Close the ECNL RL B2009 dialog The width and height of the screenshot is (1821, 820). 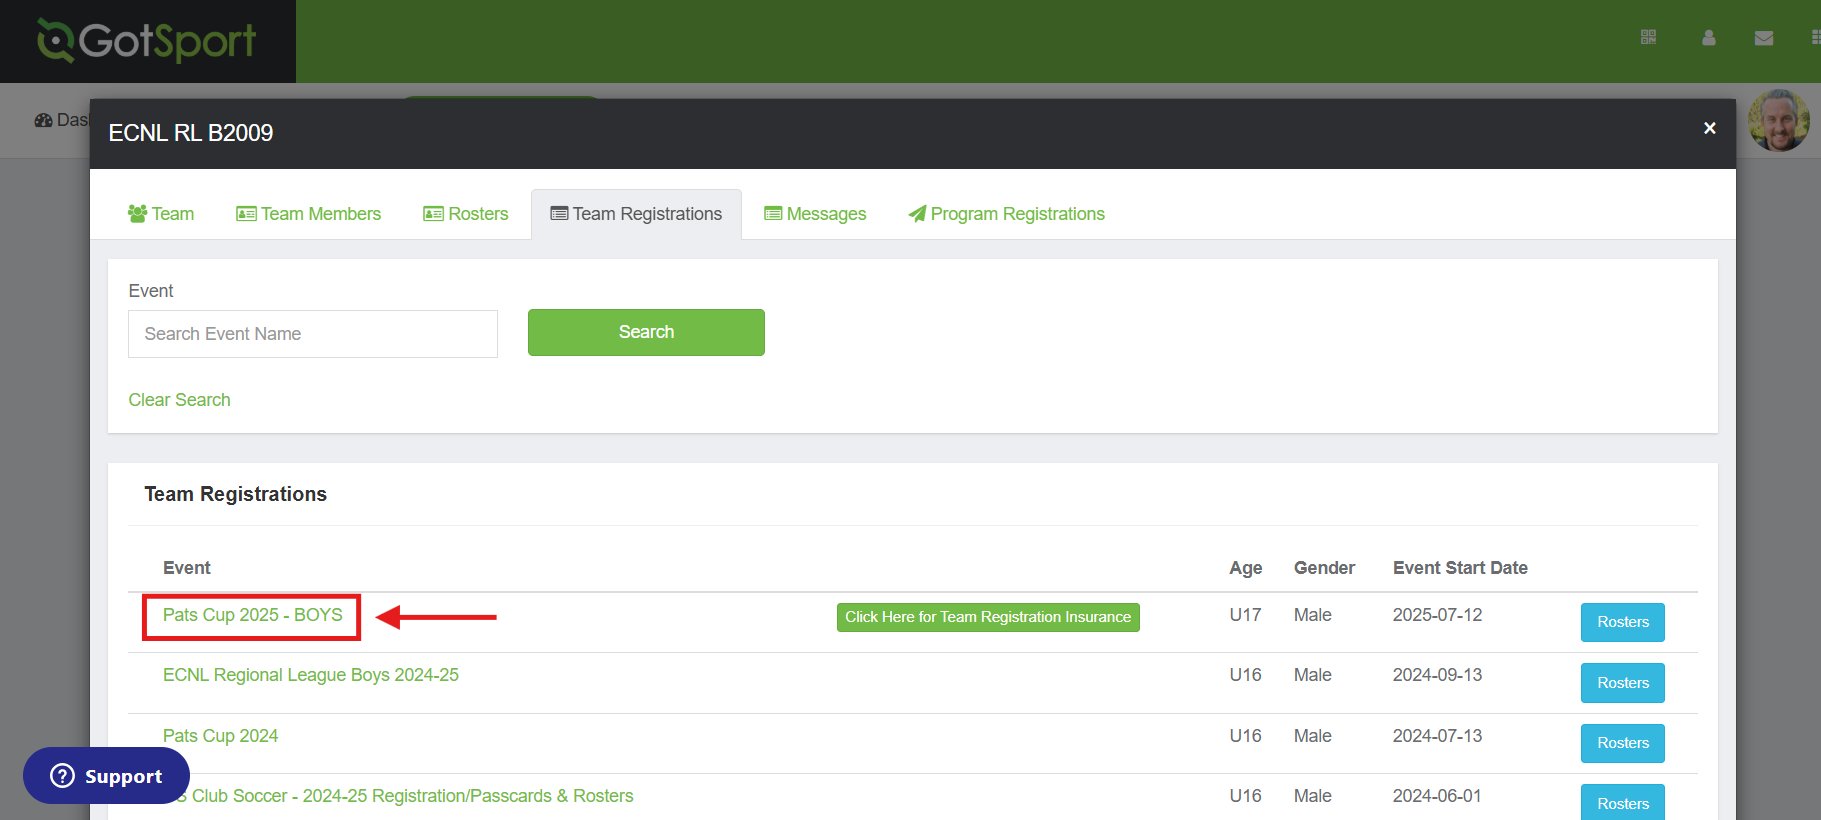(x=1709, y=128)
